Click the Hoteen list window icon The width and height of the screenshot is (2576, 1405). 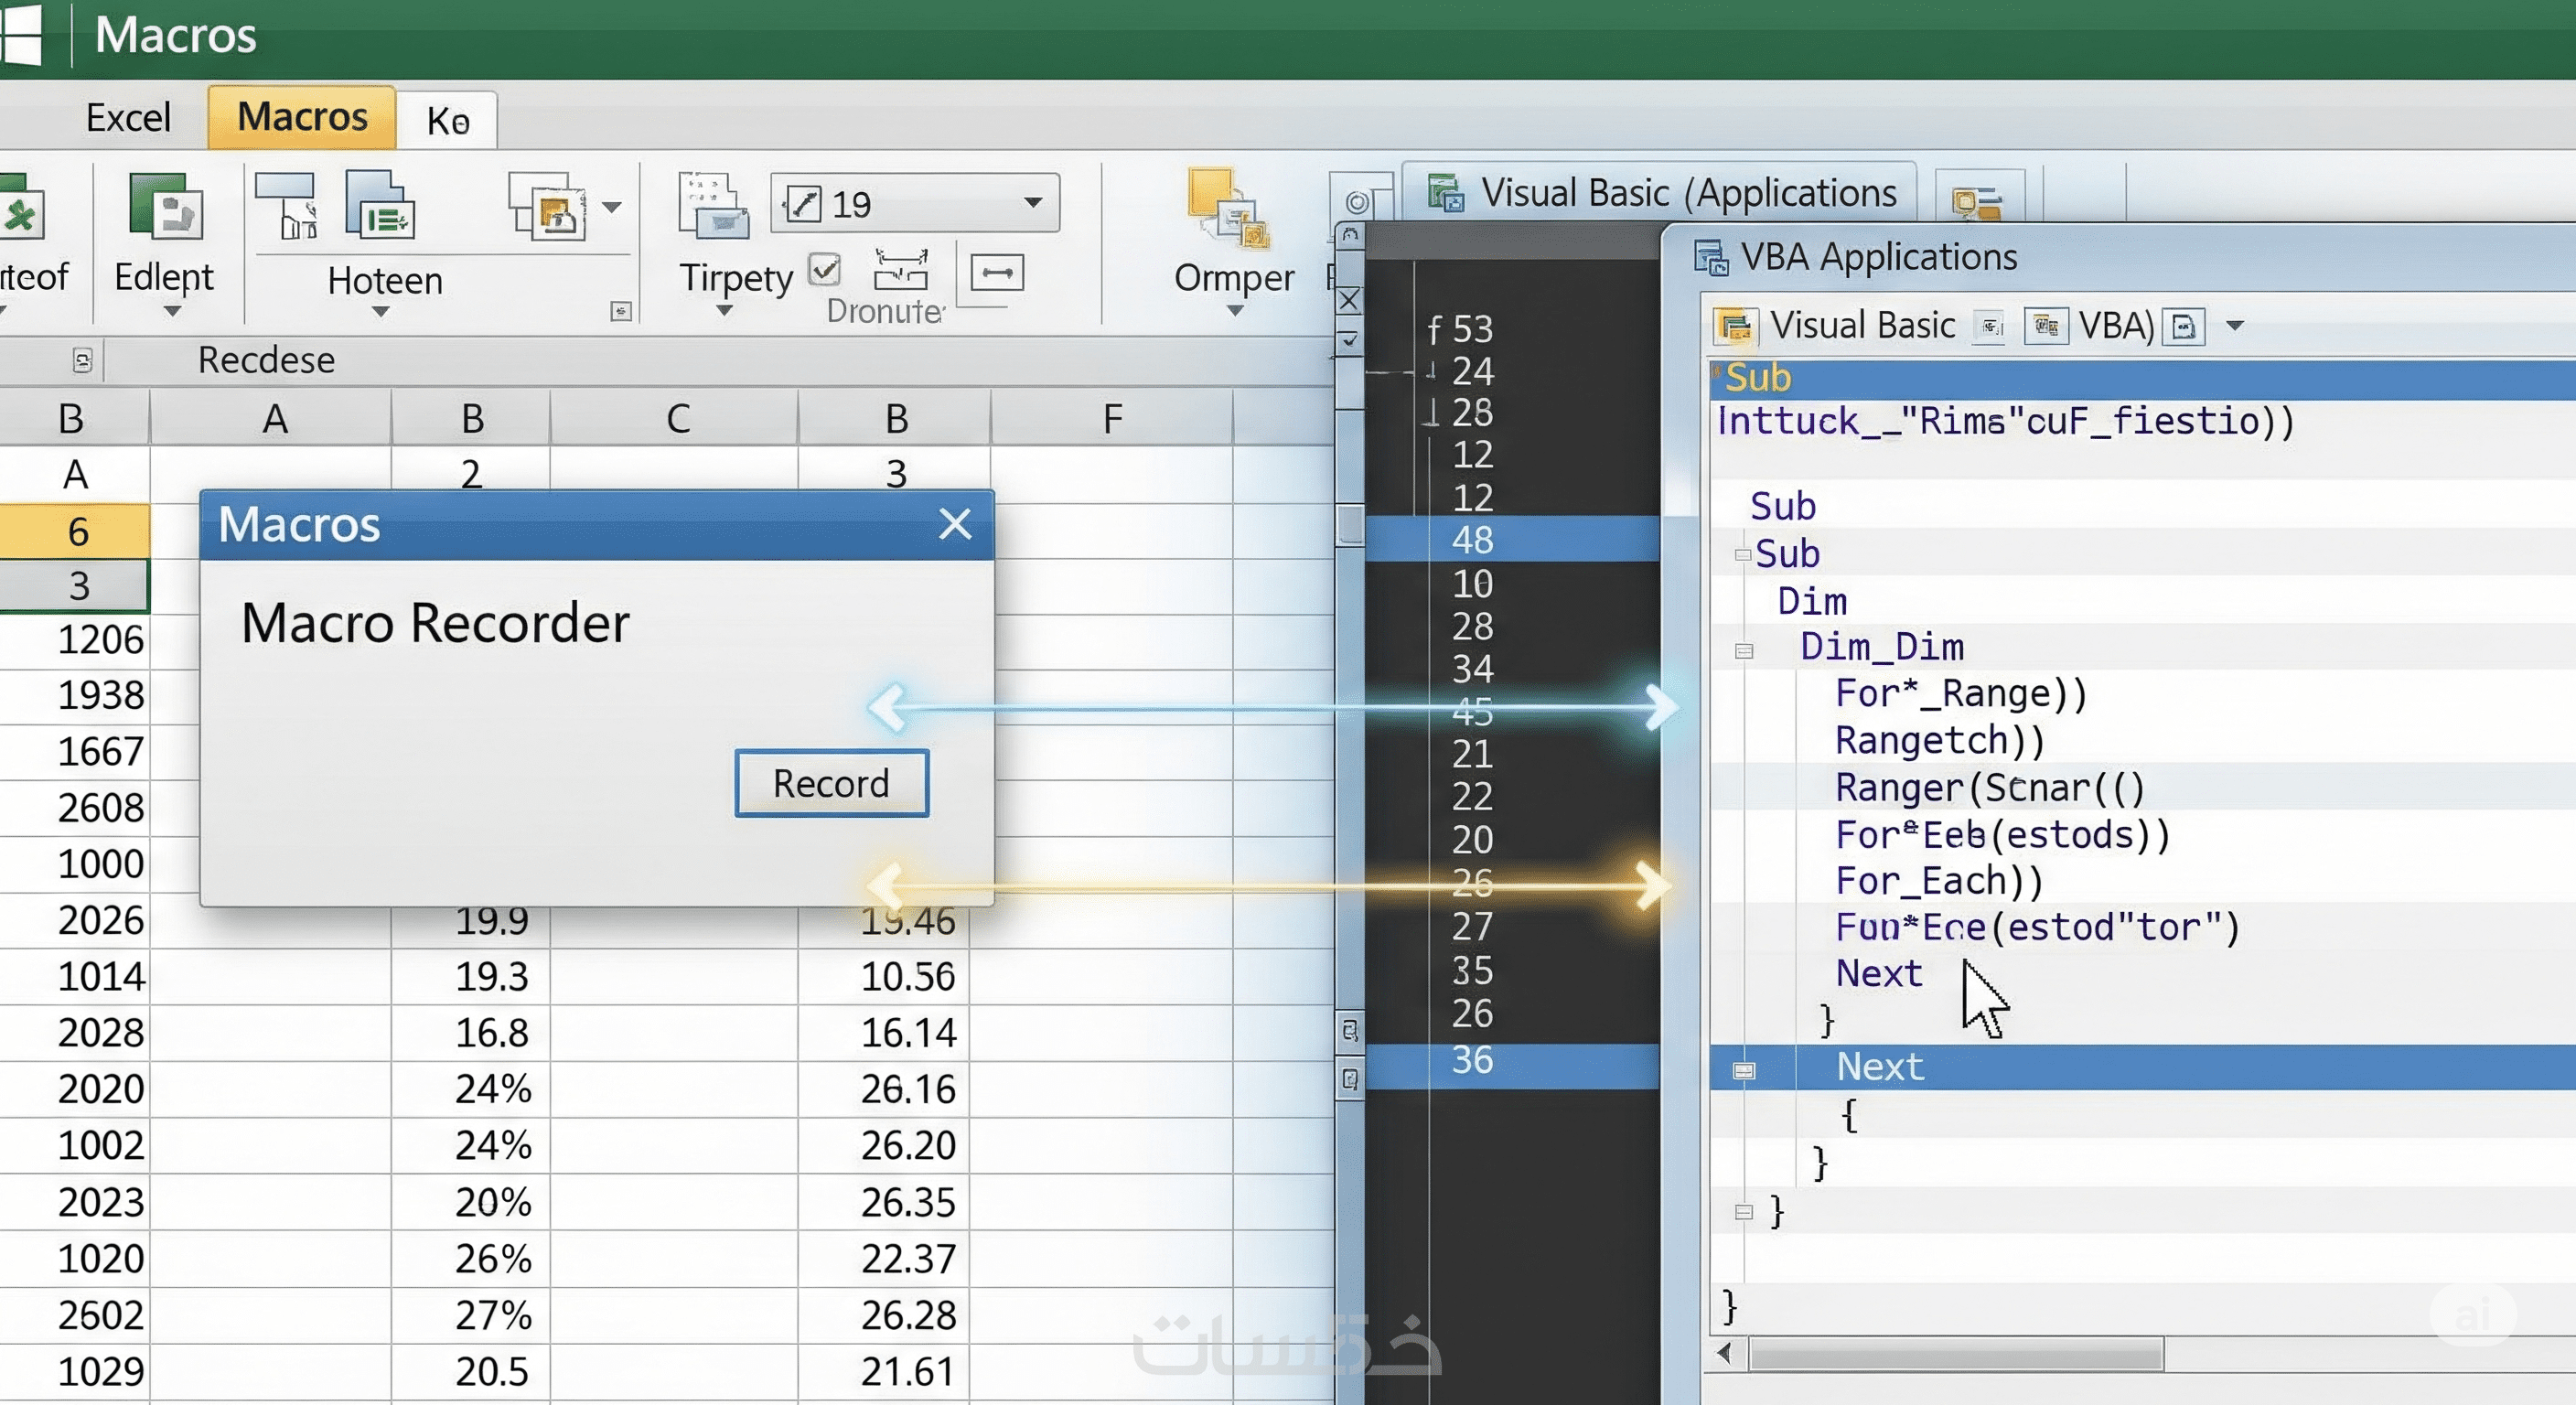[x=379, y=205]
